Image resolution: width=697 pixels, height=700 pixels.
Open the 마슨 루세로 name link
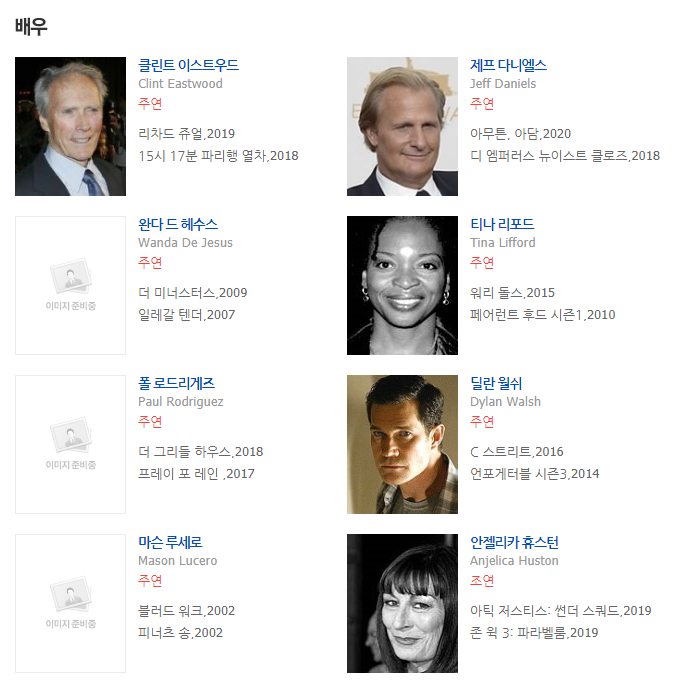click(x=170, y=542)
